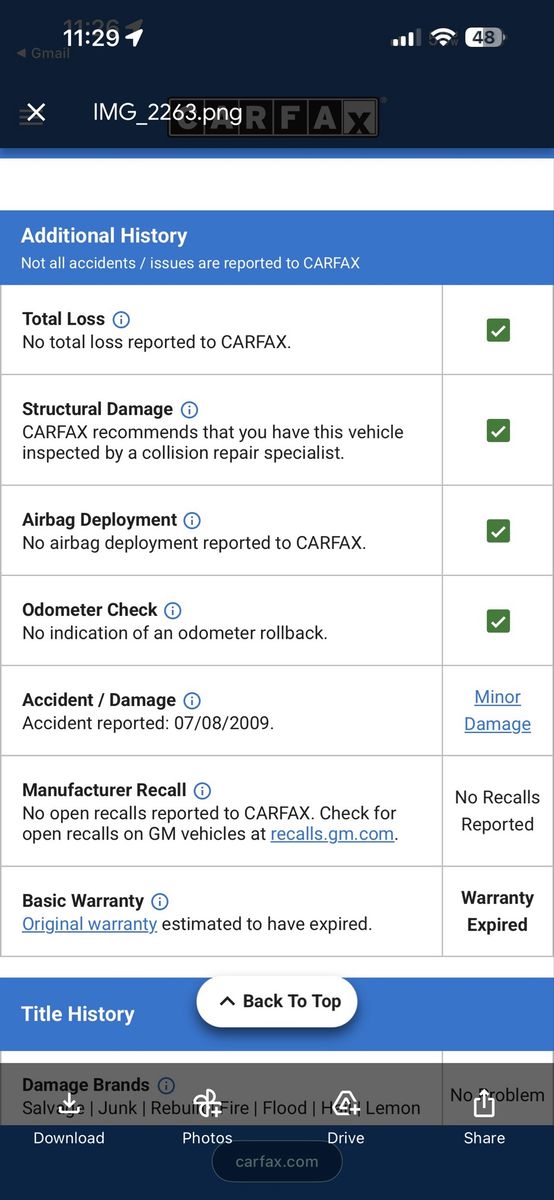Tap the Structural Damage info icon
Image resolution: width=554 pixels, height=1200 pixels.
click(189, 410)
